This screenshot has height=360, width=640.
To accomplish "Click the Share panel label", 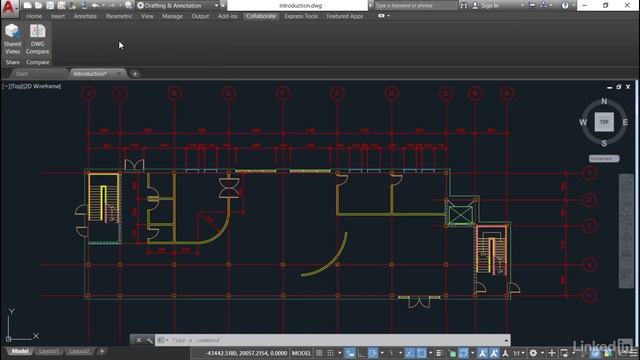I will 12,62.
